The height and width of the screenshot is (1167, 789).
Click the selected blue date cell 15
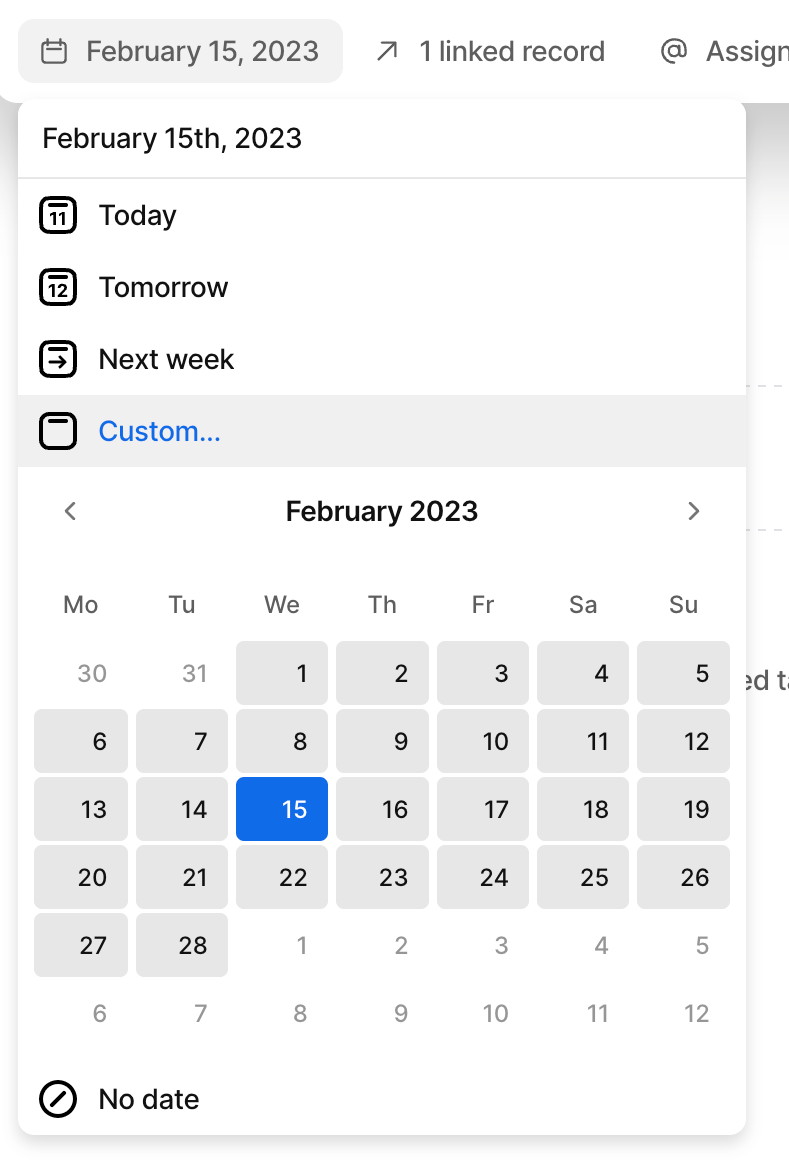click(x=281, y=809)
